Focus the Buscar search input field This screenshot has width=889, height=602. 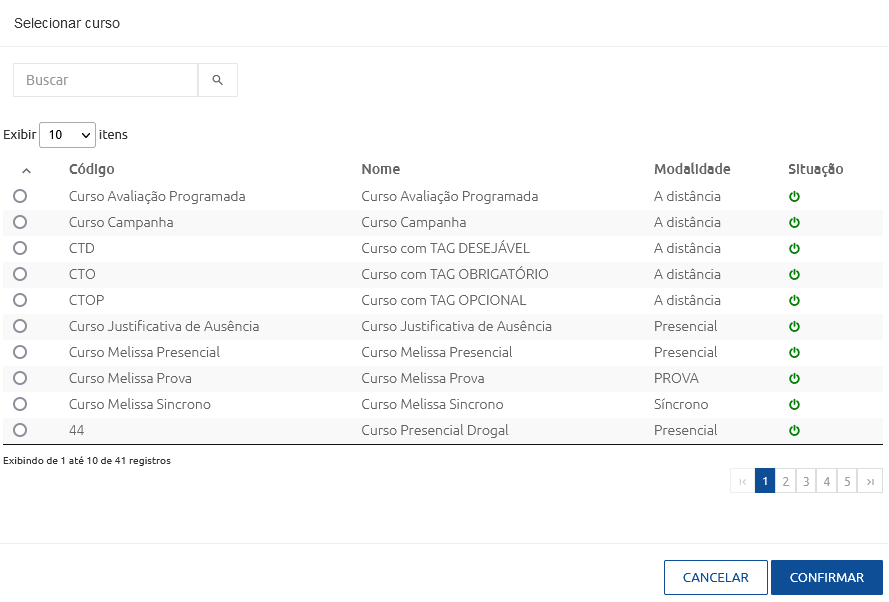click(x=105, y=80)
